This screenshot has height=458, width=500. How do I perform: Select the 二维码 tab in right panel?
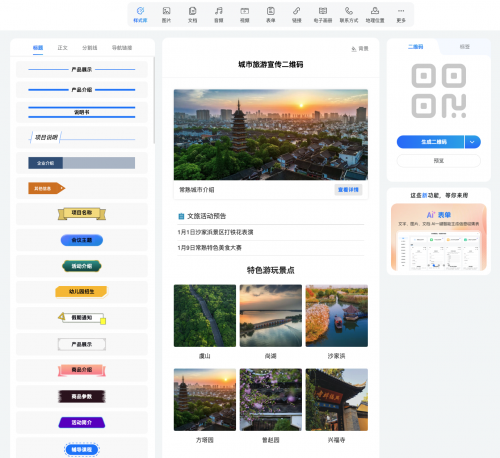[x=415, y=47]
